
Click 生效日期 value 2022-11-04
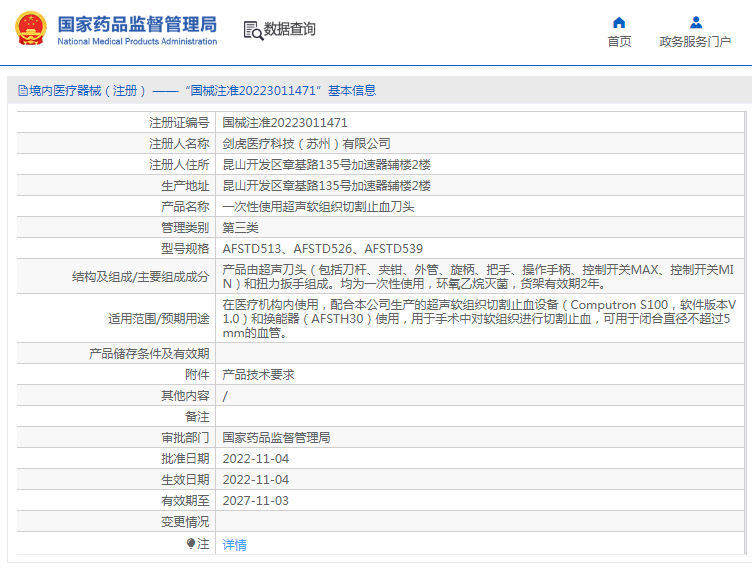pos(256,480)
